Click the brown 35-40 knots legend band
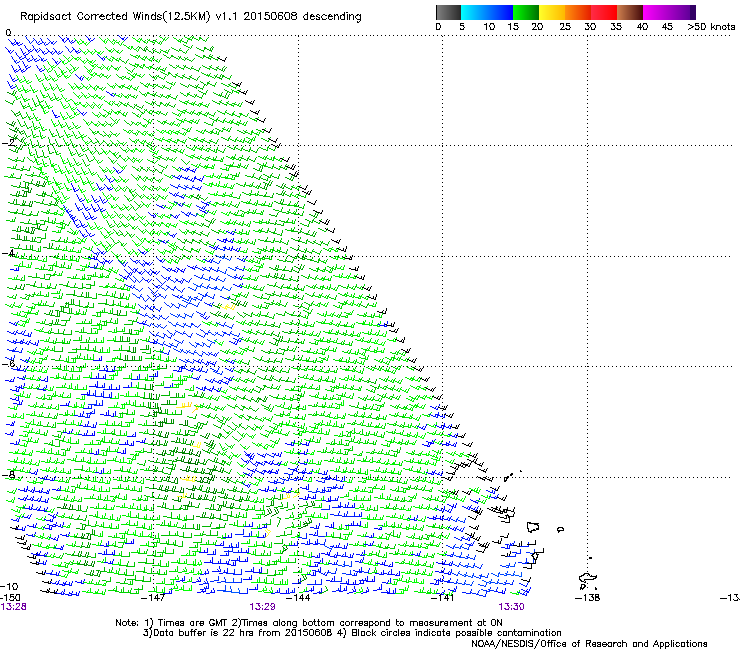This screenshot has height=650, width=740. 630,12
